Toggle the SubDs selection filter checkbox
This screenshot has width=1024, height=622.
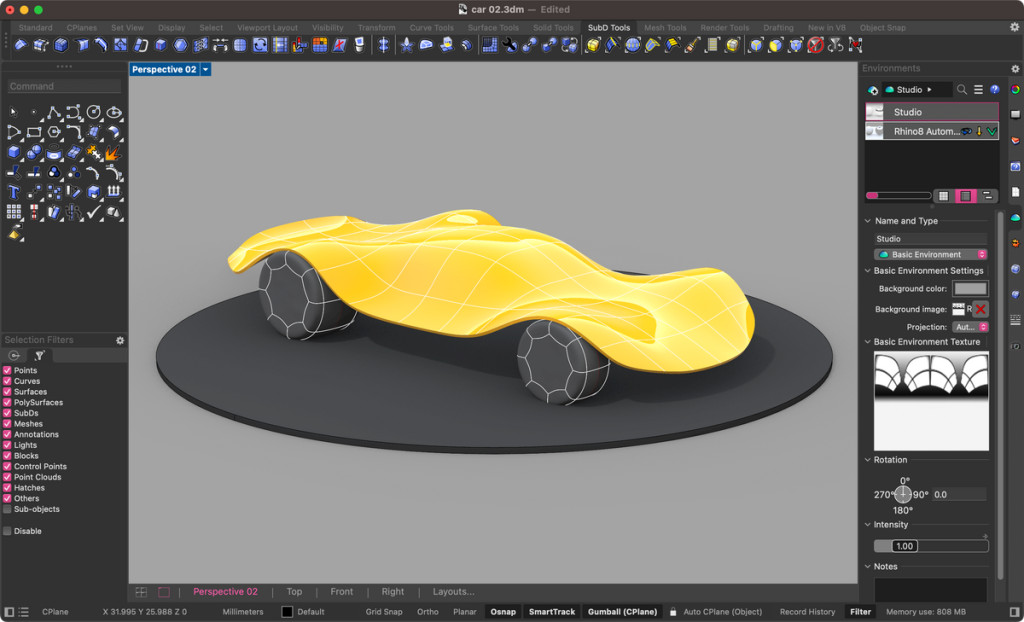[x=8, y=413]
